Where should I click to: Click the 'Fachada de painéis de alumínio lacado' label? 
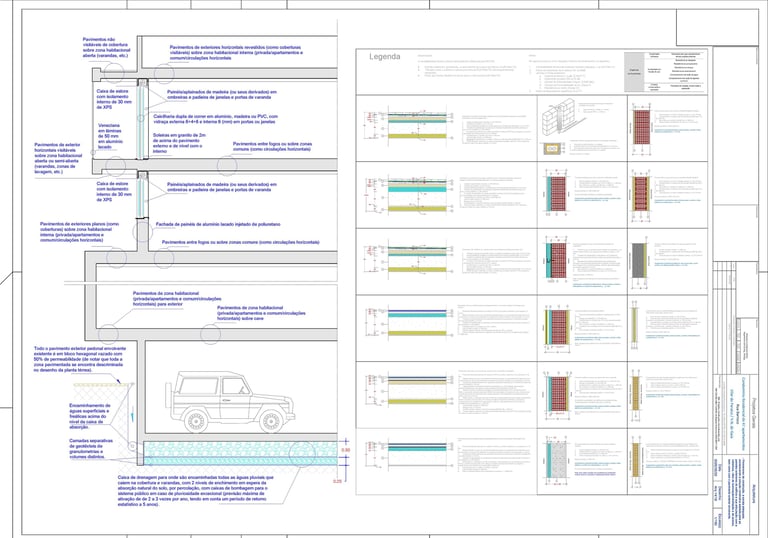pyautogui.click(x=218, y=224)
